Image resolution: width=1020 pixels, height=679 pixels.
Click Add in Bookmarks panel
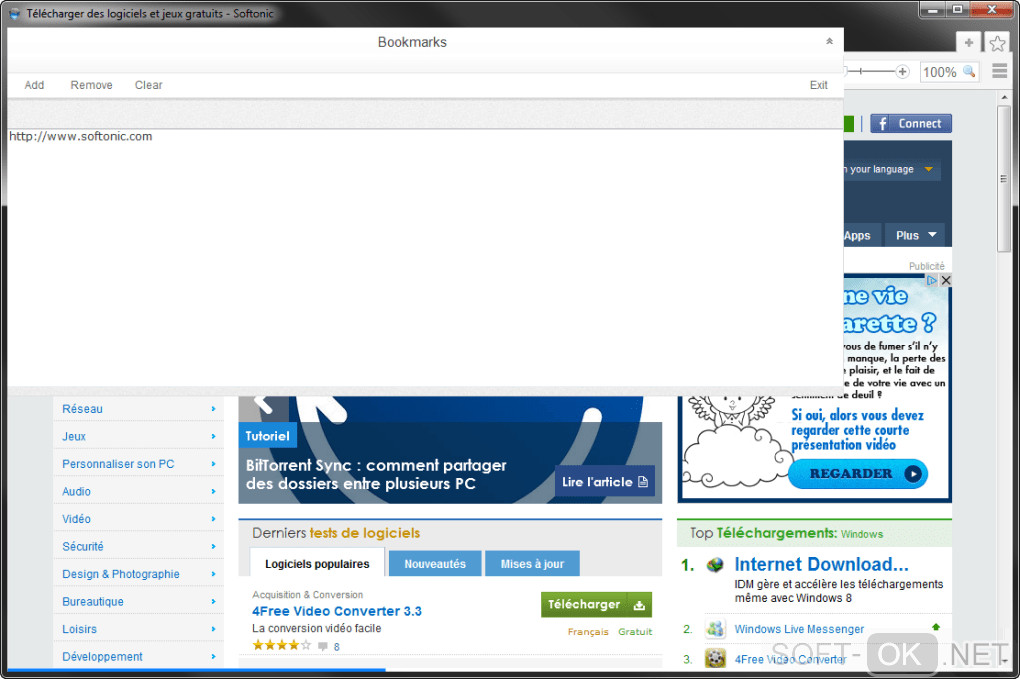(x=34, y=85)
